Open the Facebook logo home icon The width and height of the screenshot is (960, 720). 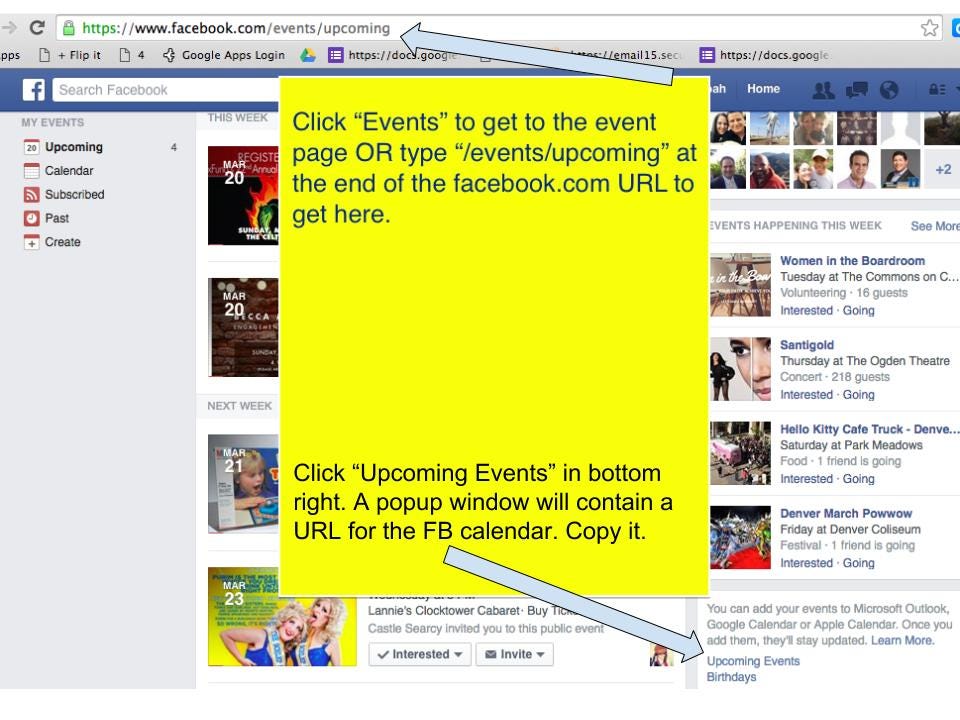(34, 90)
